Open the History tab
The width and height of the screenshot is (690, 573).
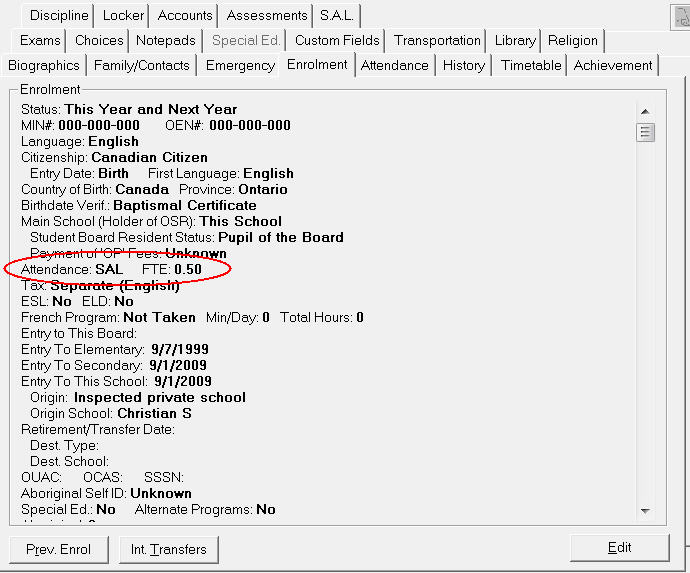pyautogui.click(x=464, y=65)
